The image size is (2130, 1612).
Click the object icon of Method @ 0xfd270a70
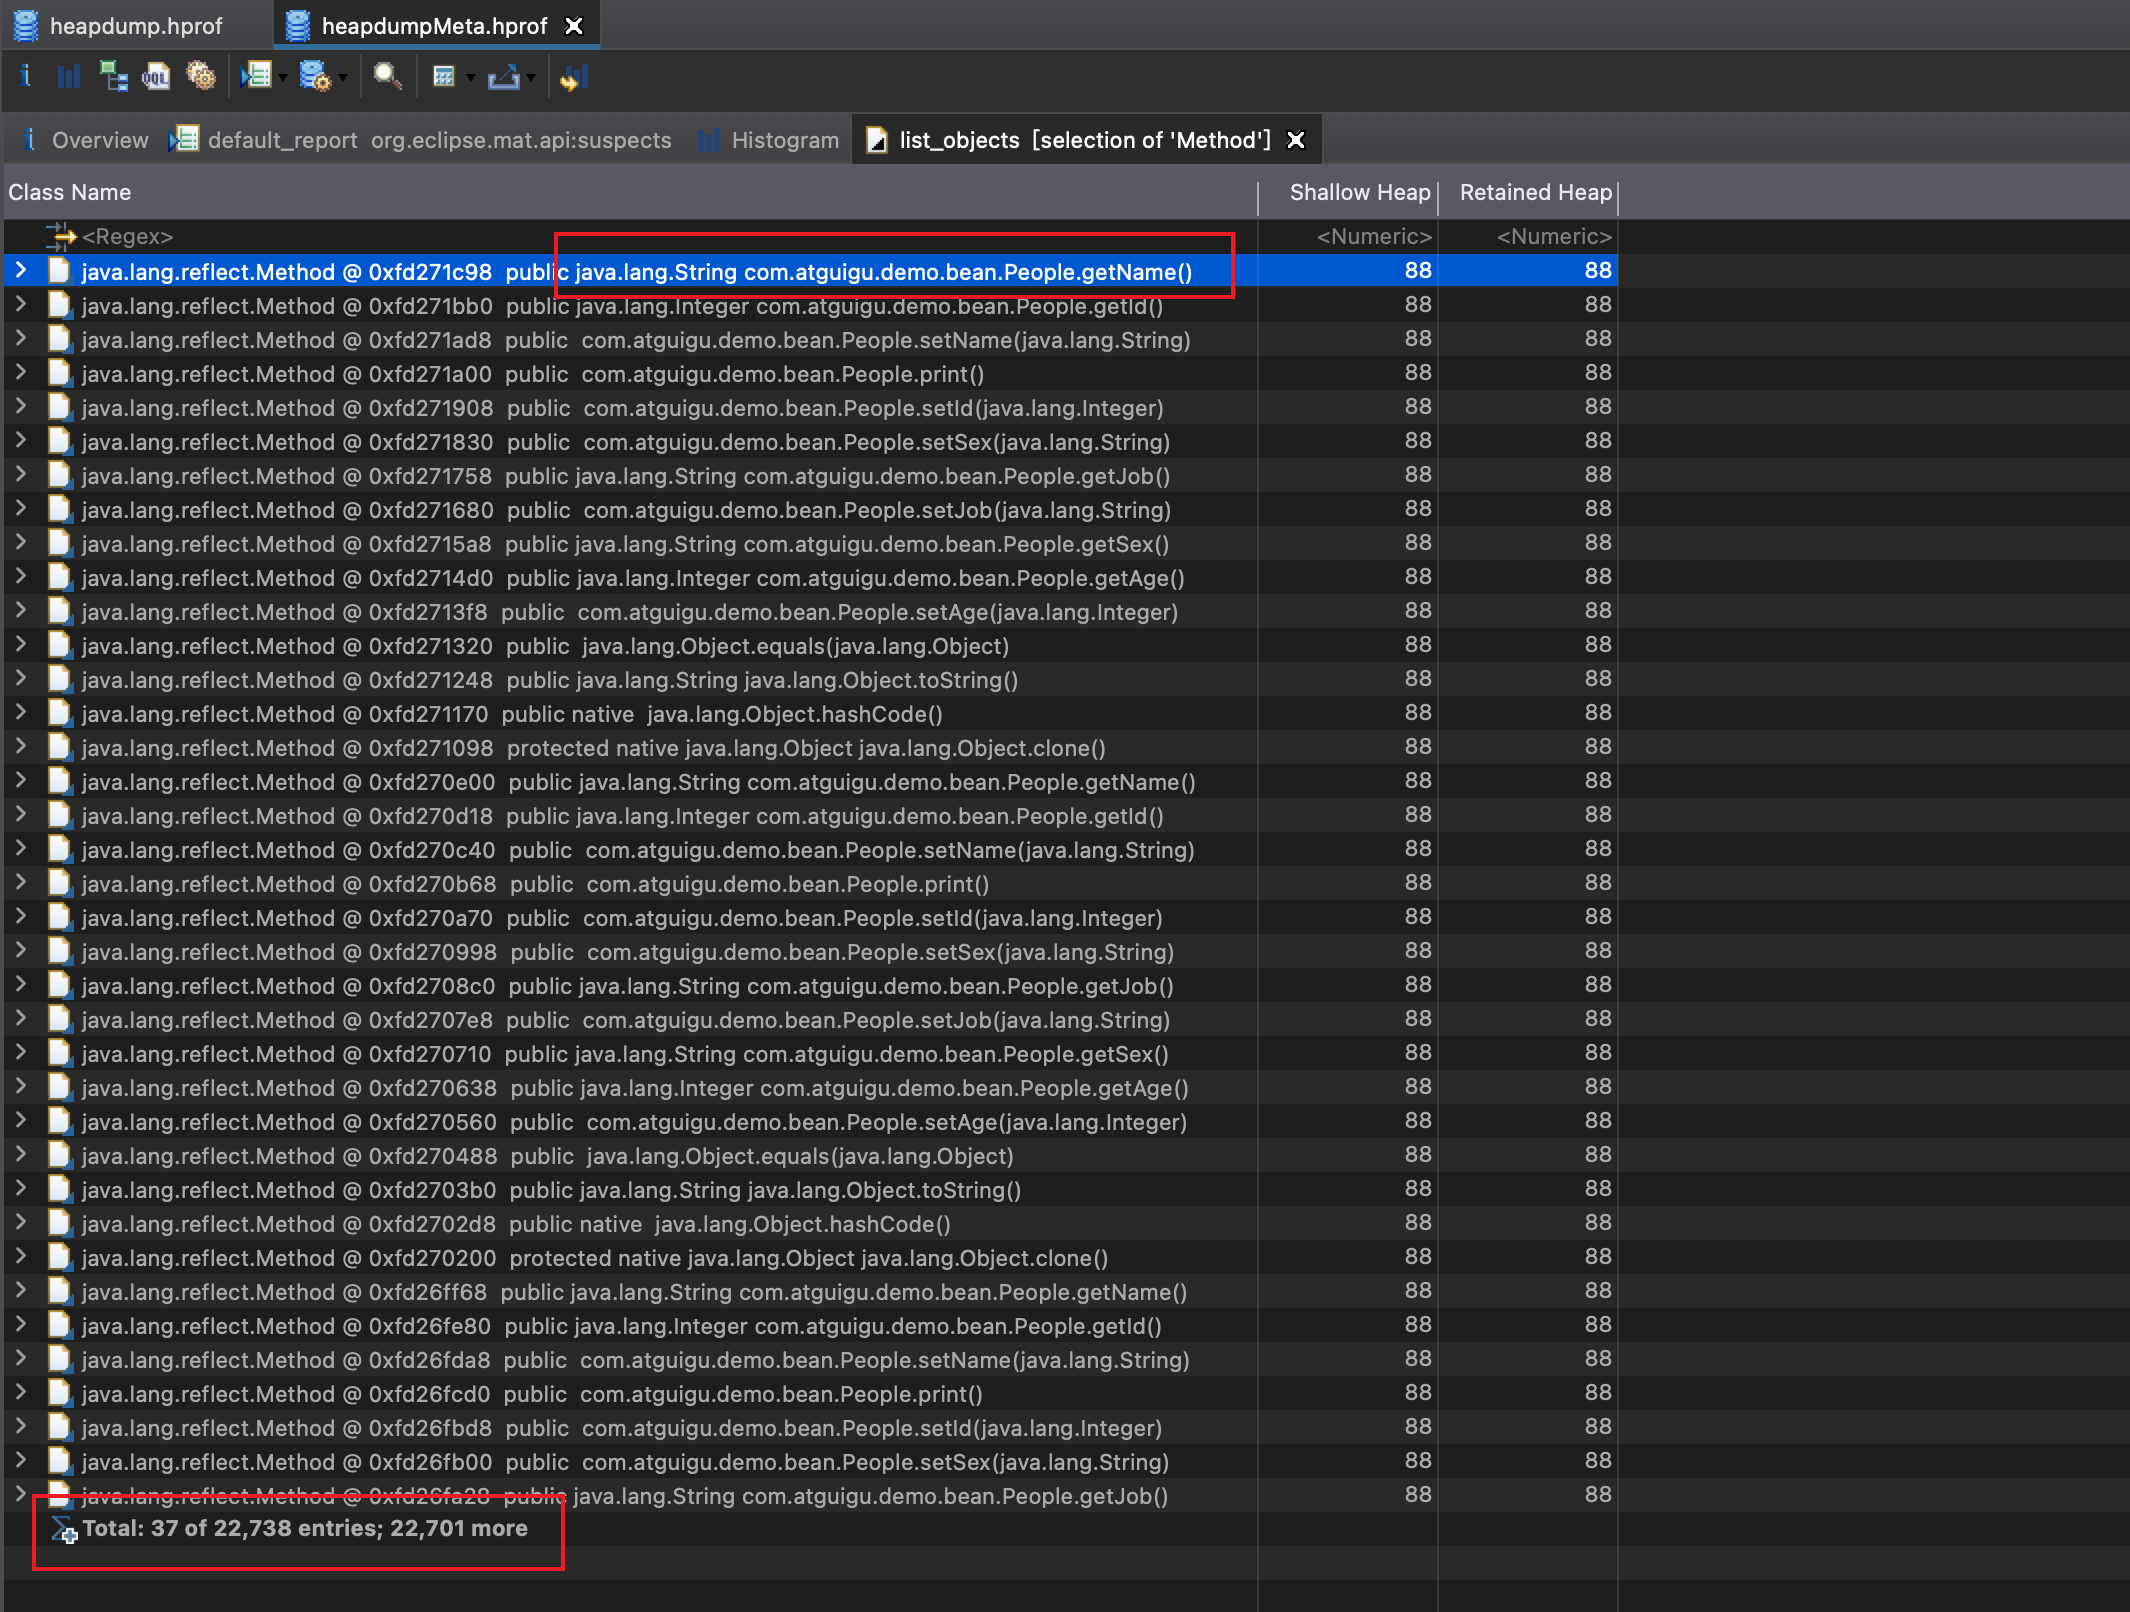click(60, 917)
